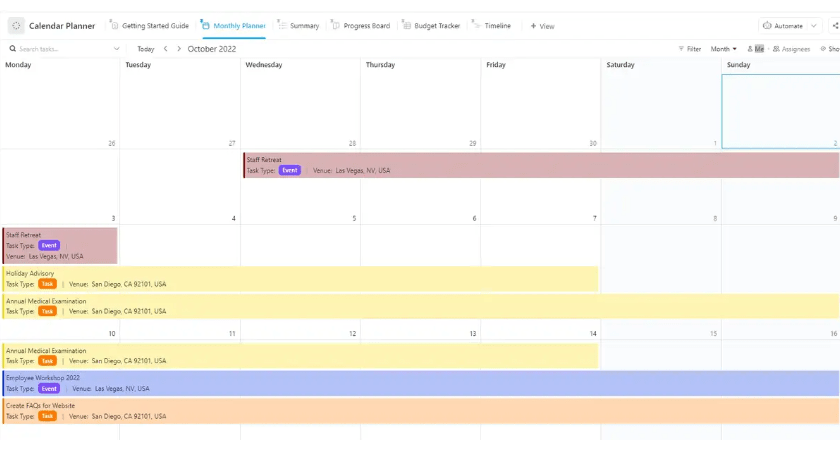Click Event tag on first-week Staff Retreat

click(x=289, y=170)
